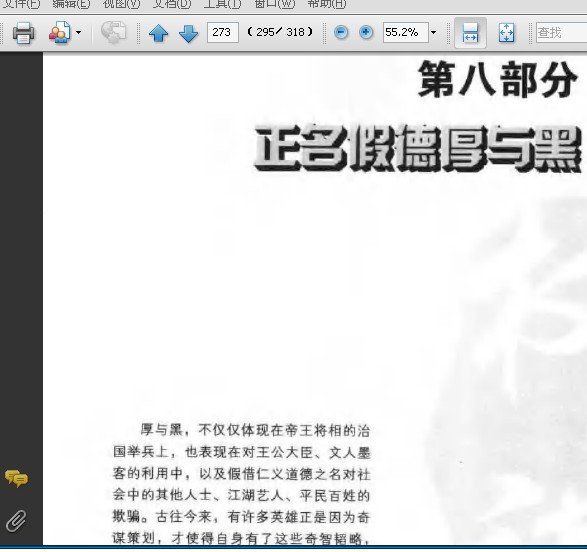This screenshot has height=552, width=587.
Task: Click the text line starting 会中的其他人士
Action: click(242, 495)
